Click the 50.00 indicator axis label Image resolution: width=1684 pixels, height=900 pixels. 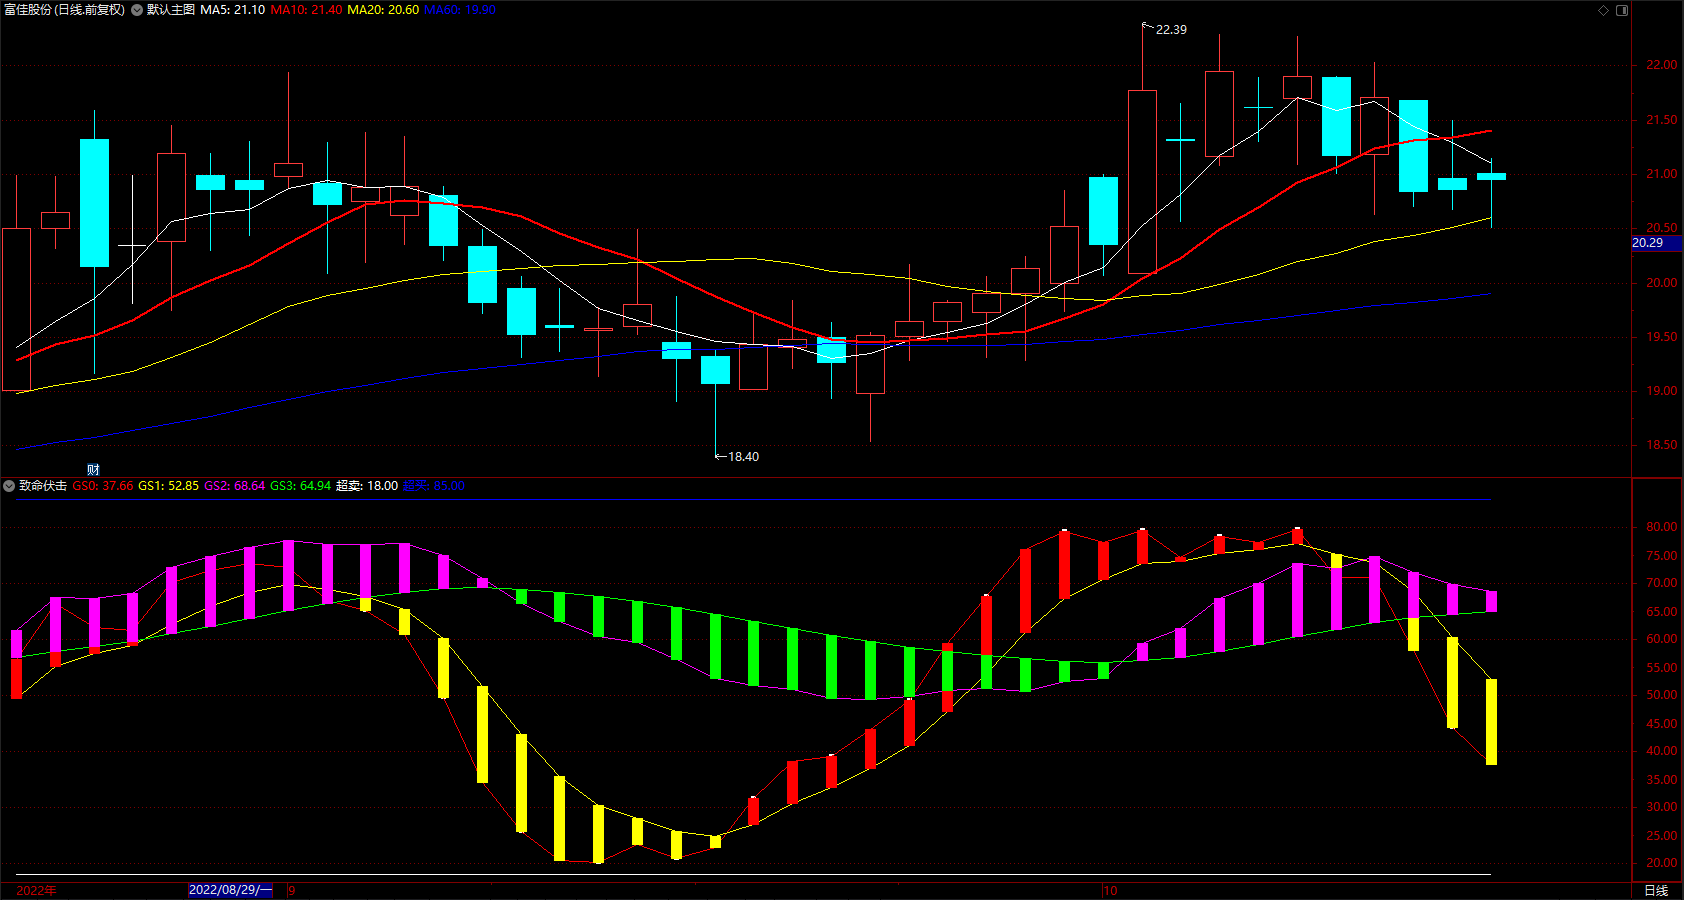1662,695
